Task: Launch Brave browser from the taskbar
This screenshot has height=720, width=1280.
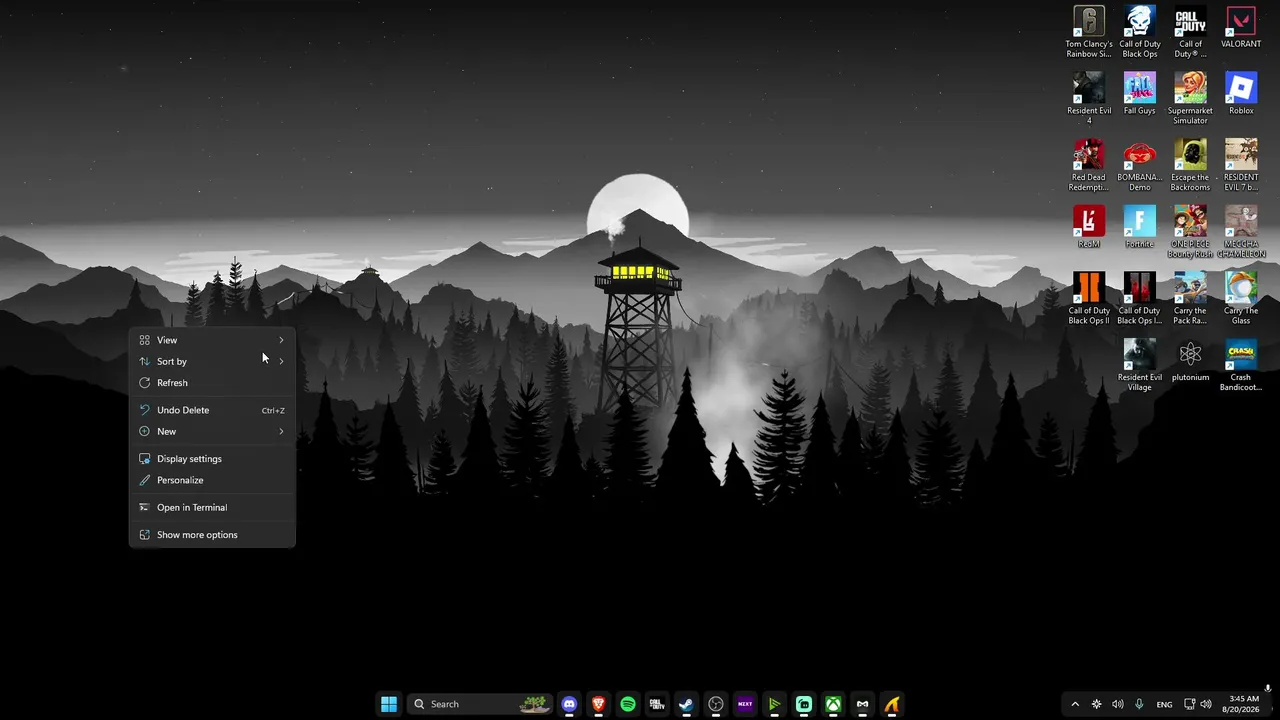Action: click(598, 704)
